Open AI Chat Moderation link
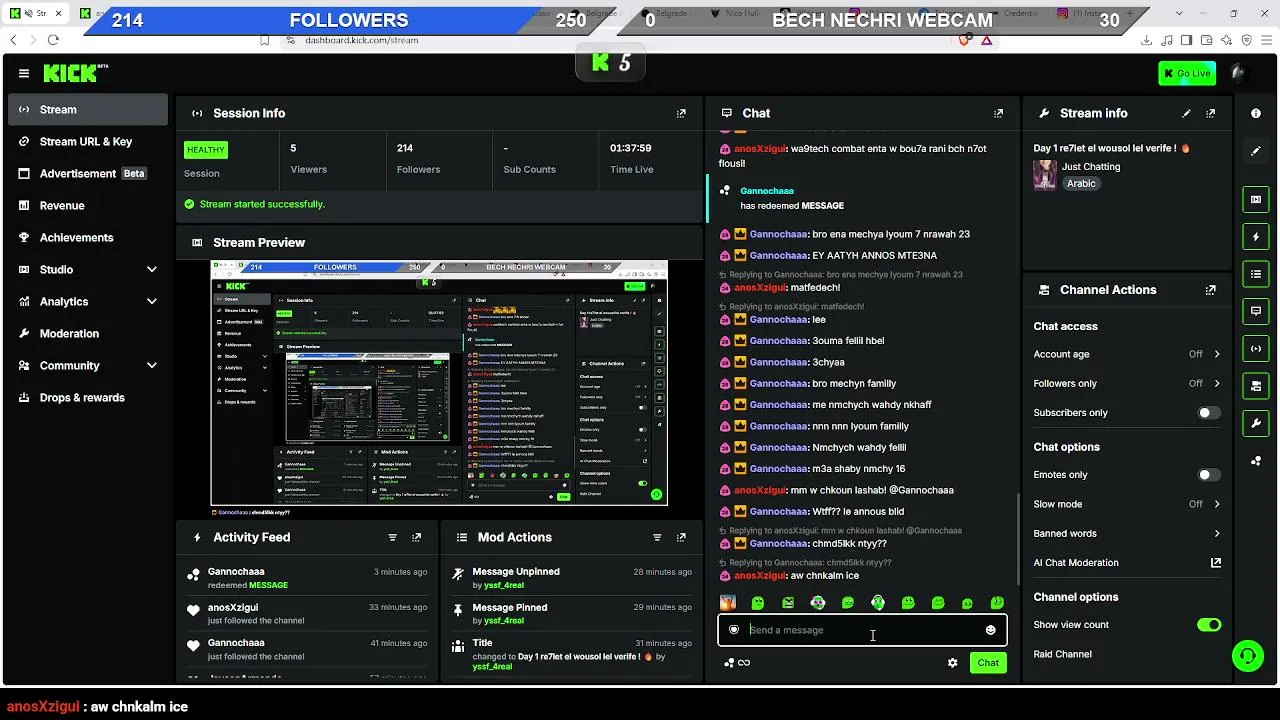The image size is (1280, 720). pos(1127,563)
